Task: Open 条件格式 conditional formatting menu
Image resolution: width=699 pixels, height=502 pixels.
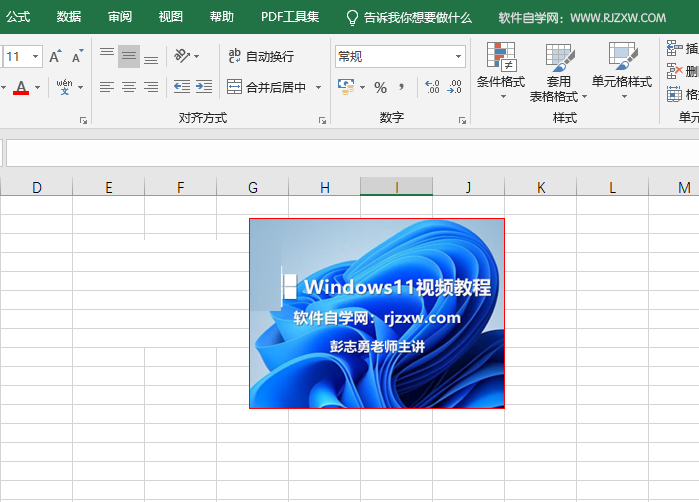Action: (x=501, y=71)
